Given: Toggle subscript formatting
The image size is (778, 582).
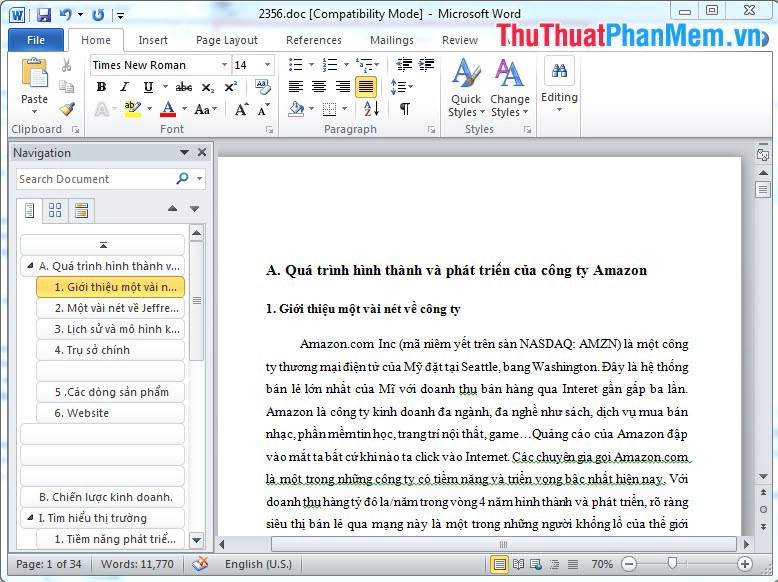Looking at the screenshot, I should (x=207, y=88).
